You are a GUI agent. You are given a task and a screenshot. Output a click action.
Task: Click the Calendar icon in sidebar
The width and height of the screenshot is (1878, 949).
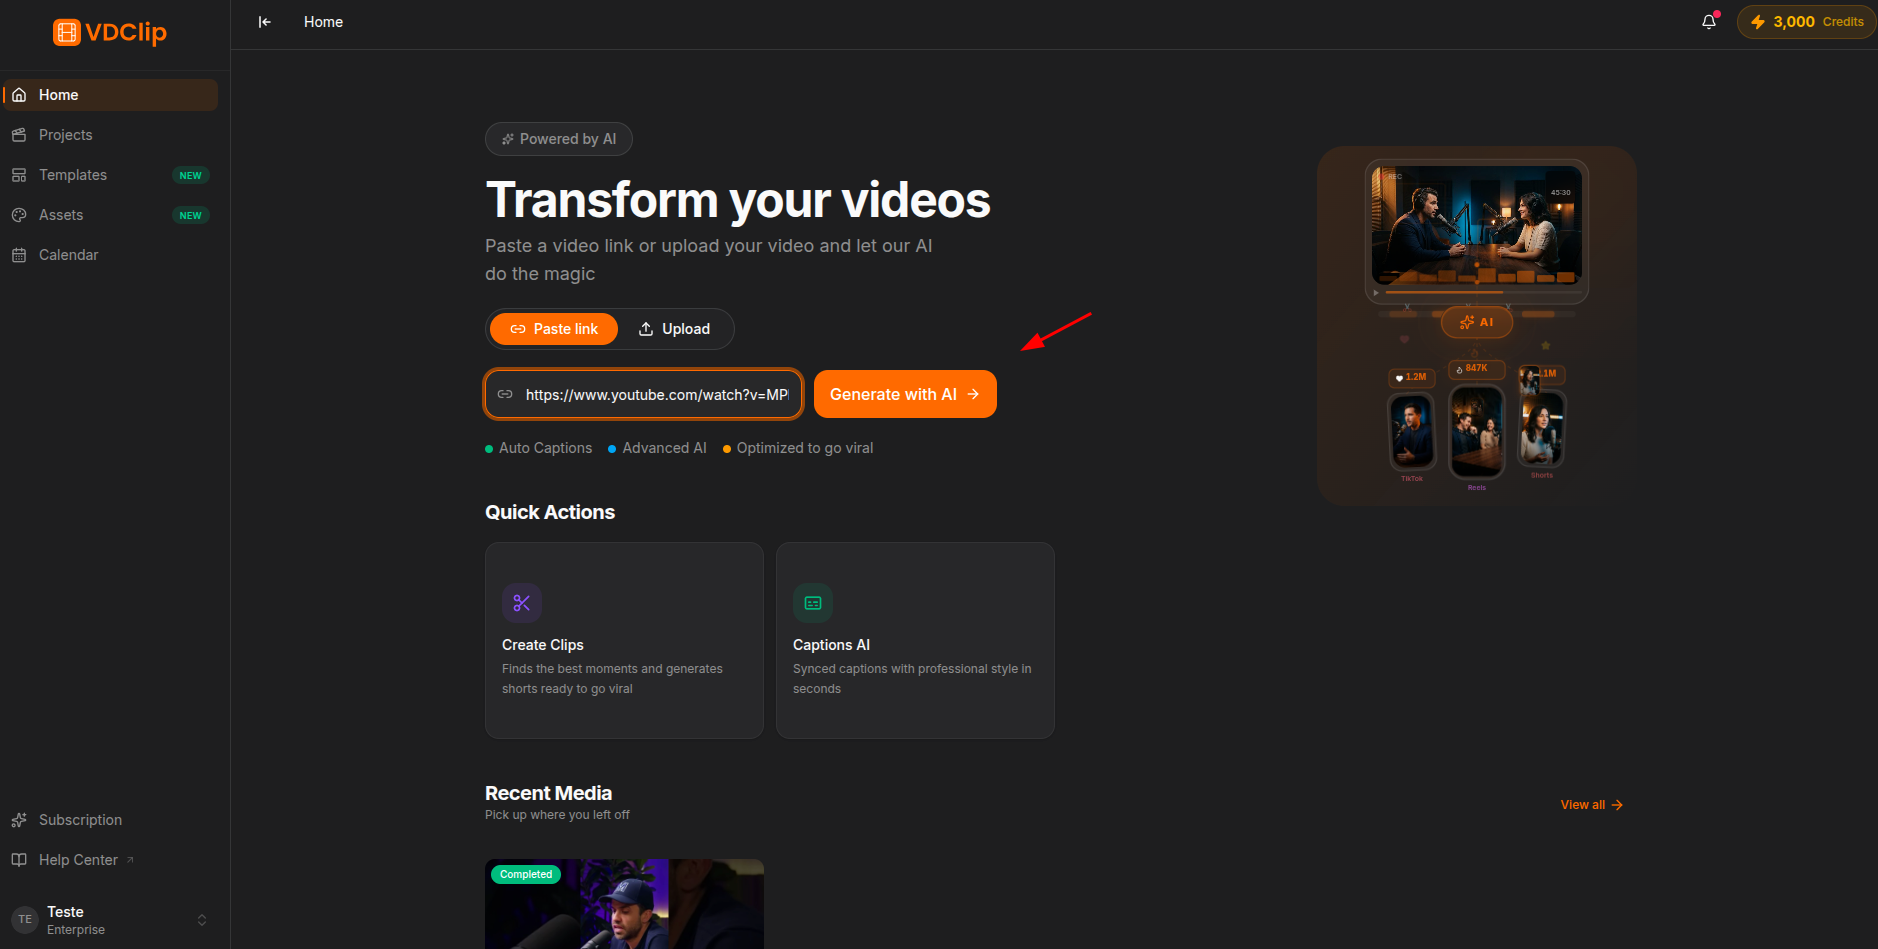[19, 255]
